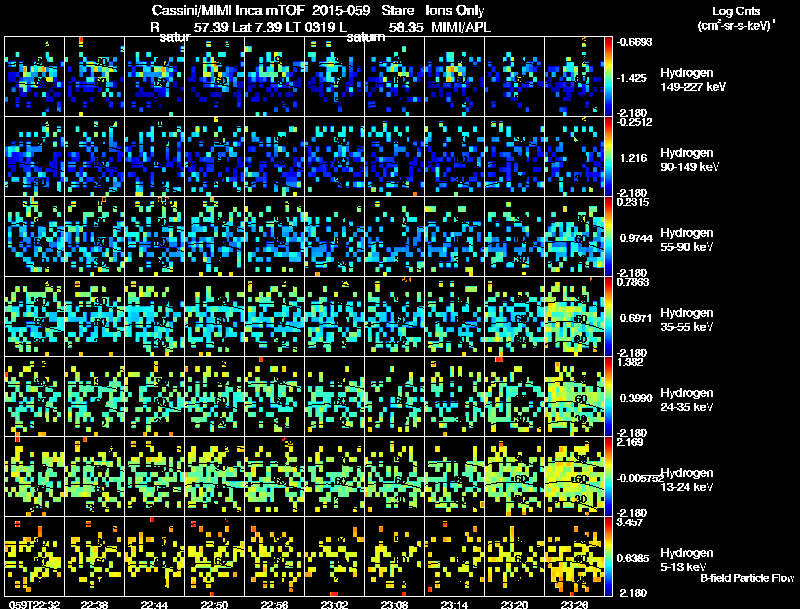Open the 24-35 keV image panel at 23:26
800x609 pixels.
pyautogui.click(x=574, y=397)
